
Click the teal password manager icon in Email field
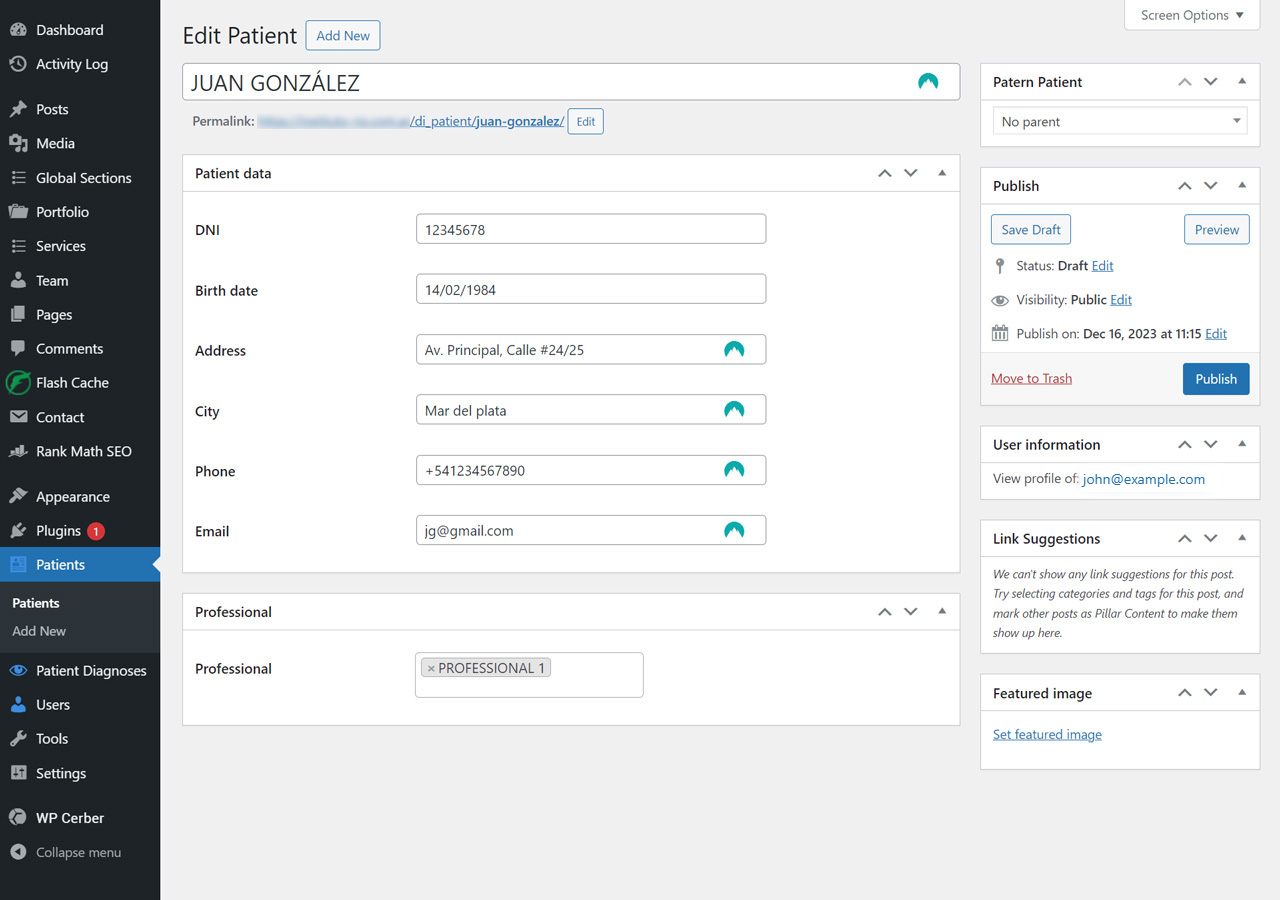(x=734, y=530)
